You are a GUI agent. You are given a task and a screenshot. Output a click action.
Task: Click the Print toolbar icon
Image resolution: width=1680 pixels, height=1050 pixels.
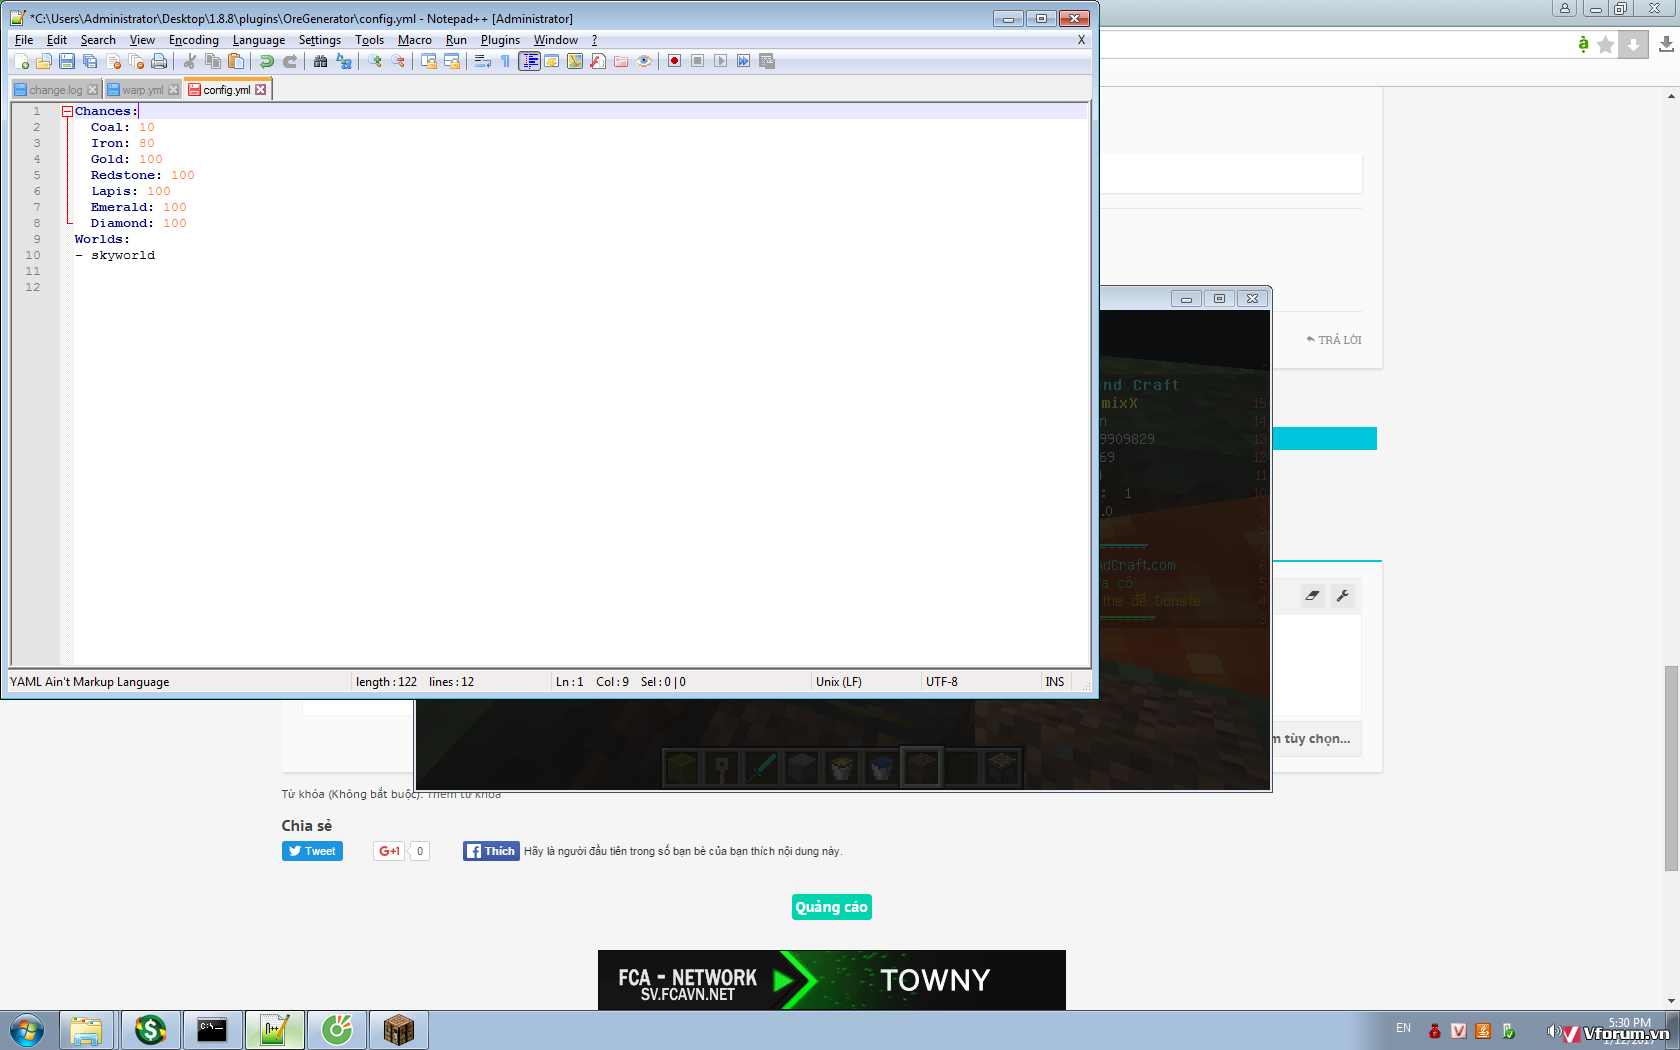pyautogui.click(x=159, y=61)
